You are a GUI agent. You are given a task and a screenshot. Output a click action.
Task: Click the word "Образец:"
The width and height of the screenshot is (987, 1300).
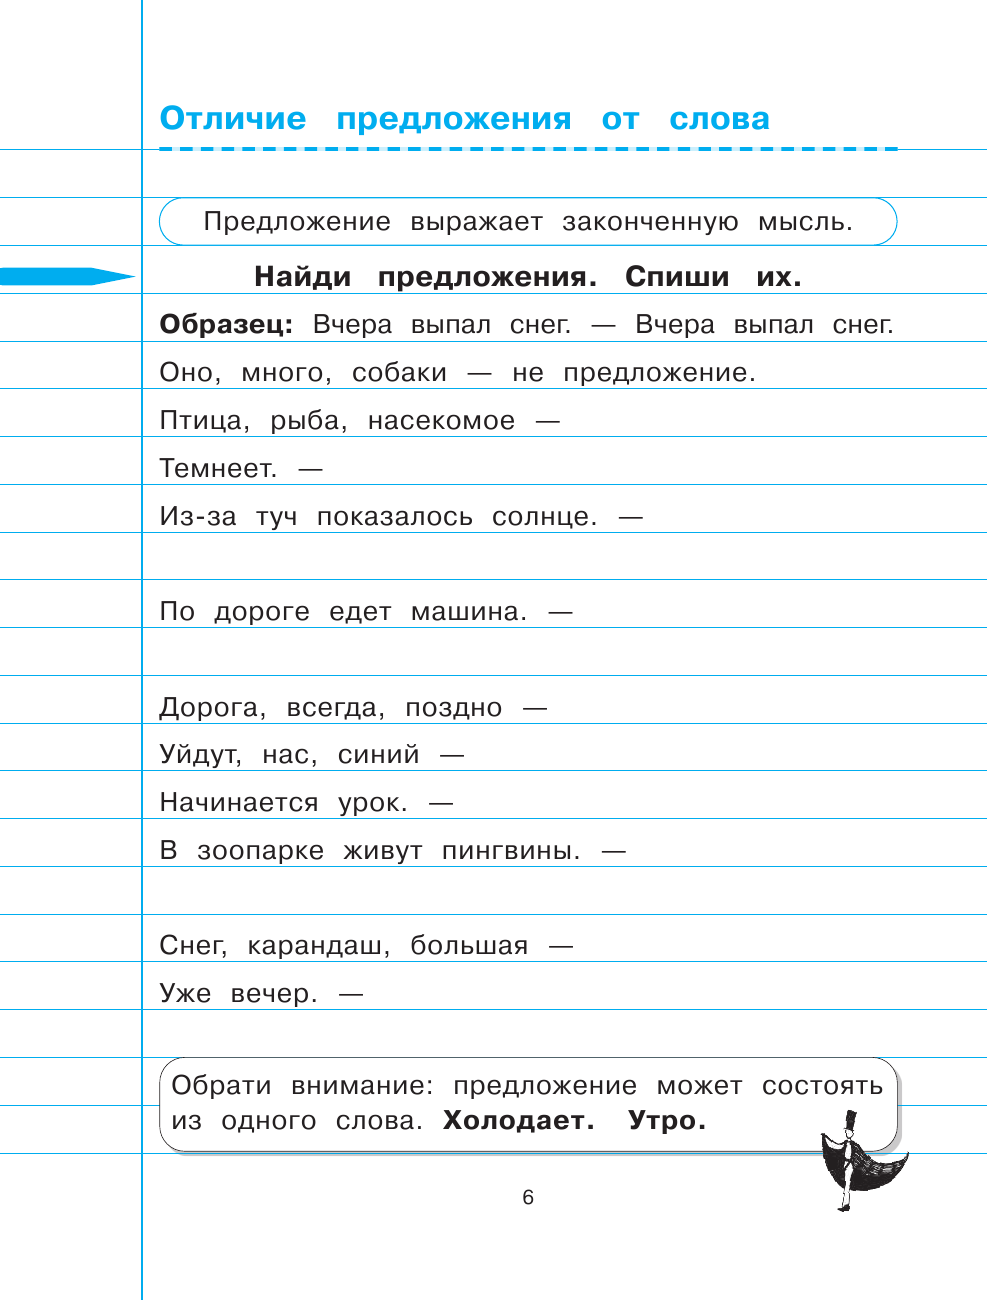point(226,326)
